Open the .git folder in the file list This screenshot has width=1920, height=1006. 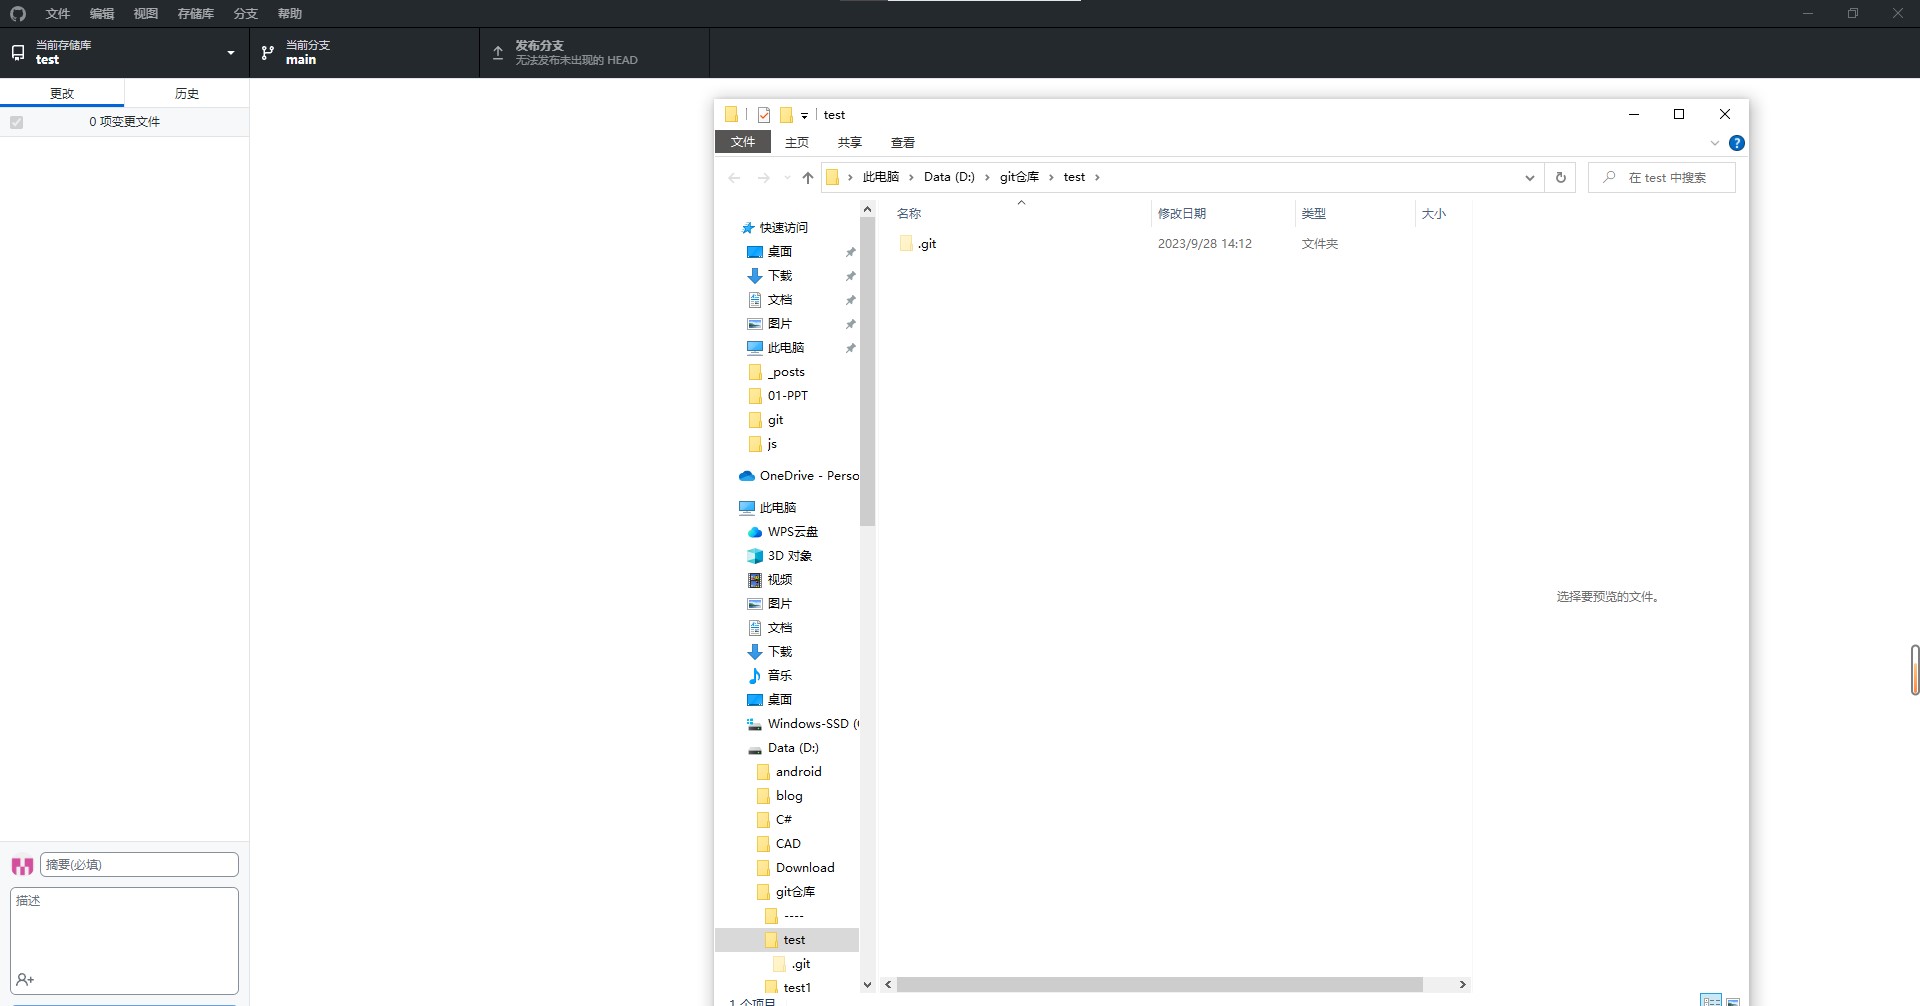tap(926, 244)
